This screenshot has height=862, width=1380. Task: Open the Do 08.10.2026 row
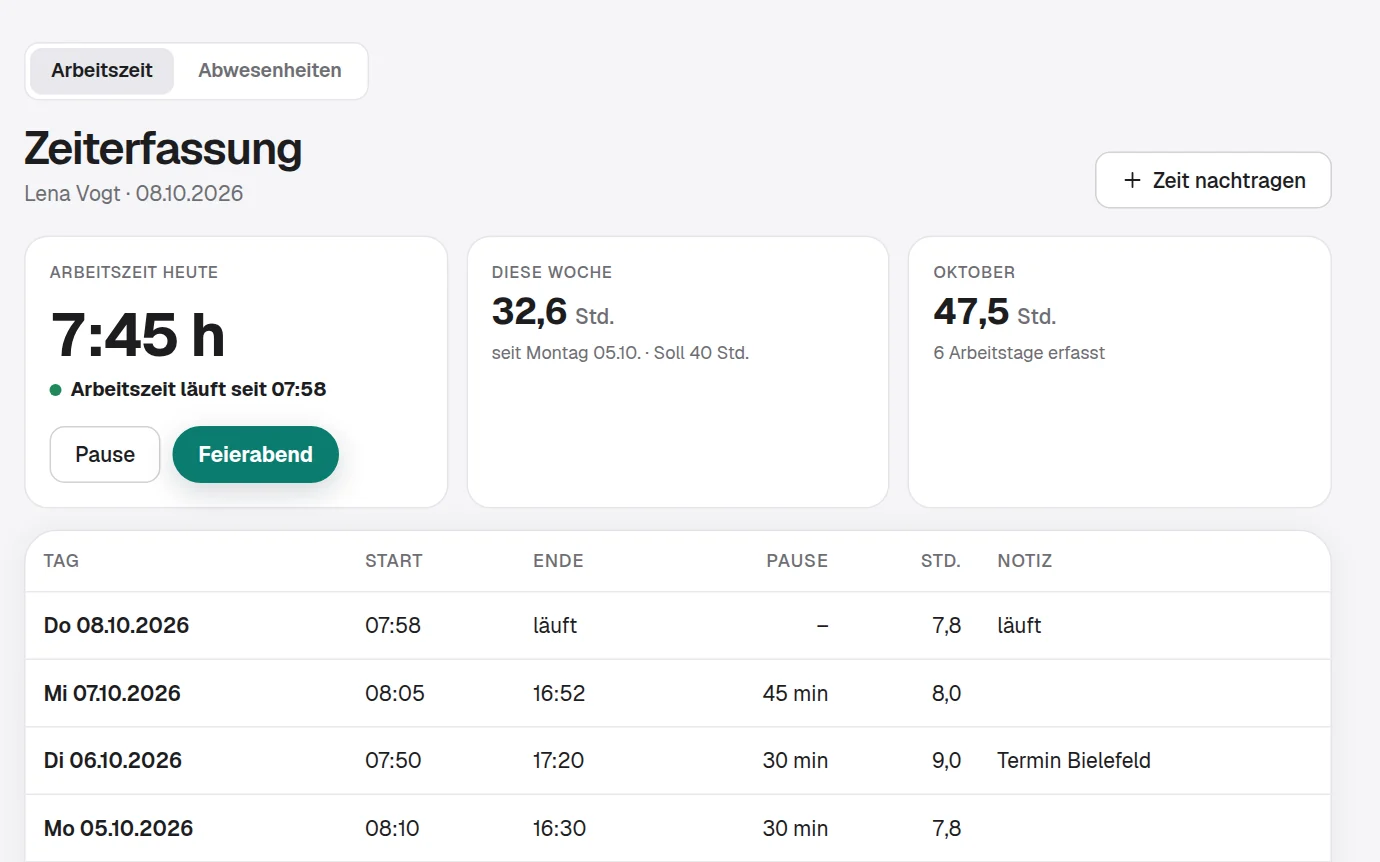tap(678, 626)
